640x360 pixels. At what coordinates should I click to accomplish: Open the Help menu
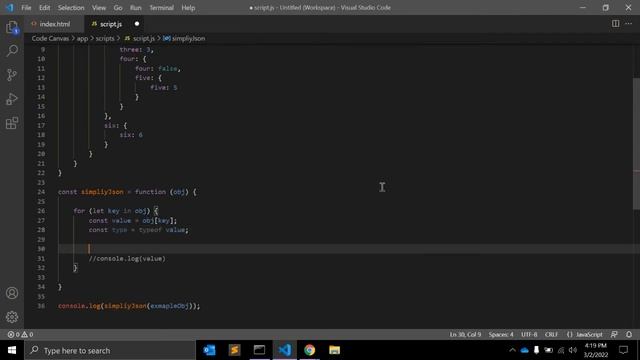click(x=188, y=8)
